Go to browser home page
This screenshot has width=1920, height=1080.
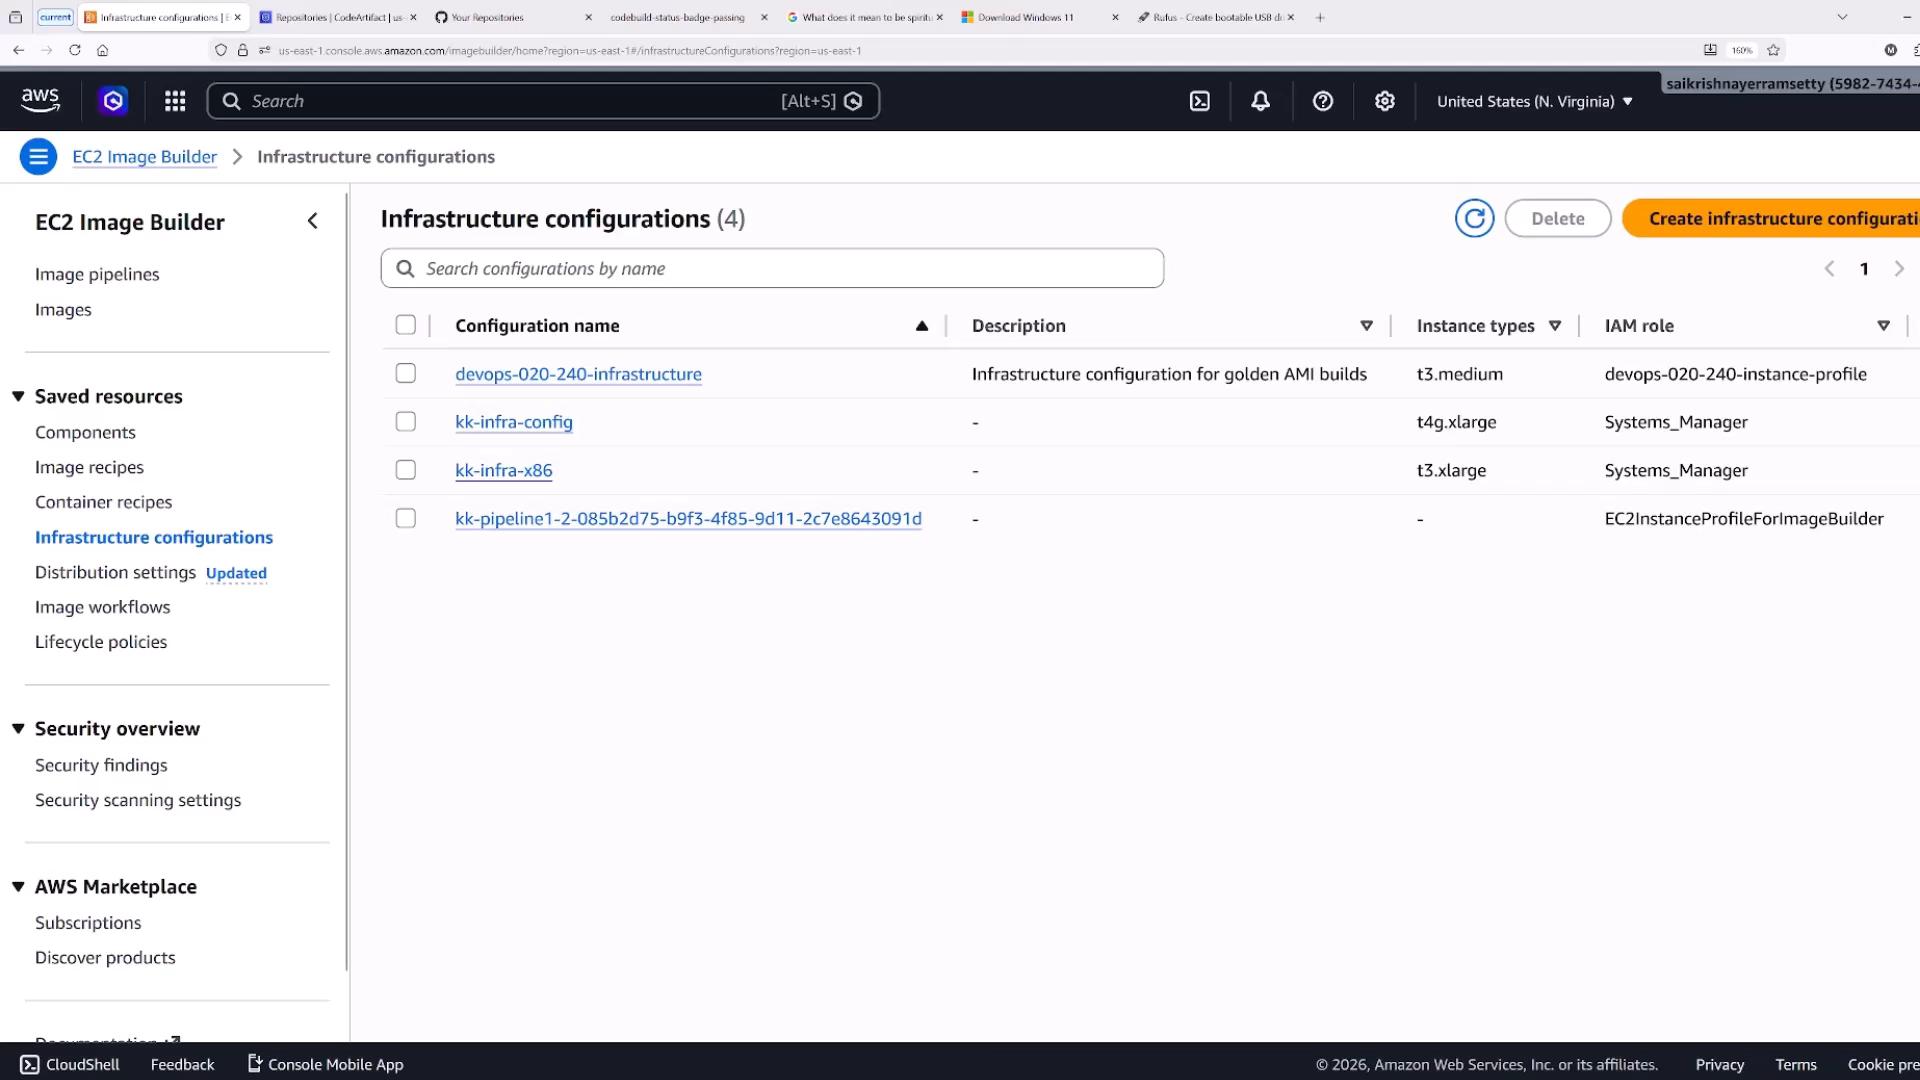click(102, 50)
